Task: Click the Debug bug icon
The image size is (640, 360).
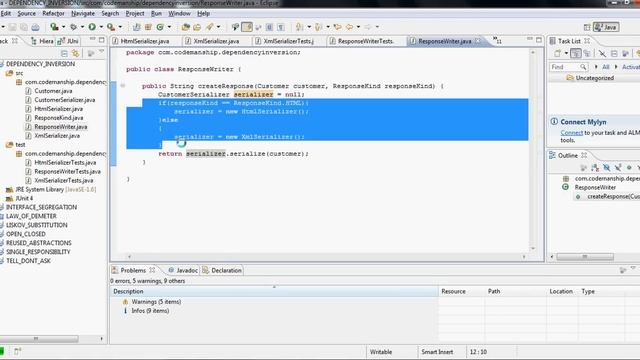Action: [73, 27]
